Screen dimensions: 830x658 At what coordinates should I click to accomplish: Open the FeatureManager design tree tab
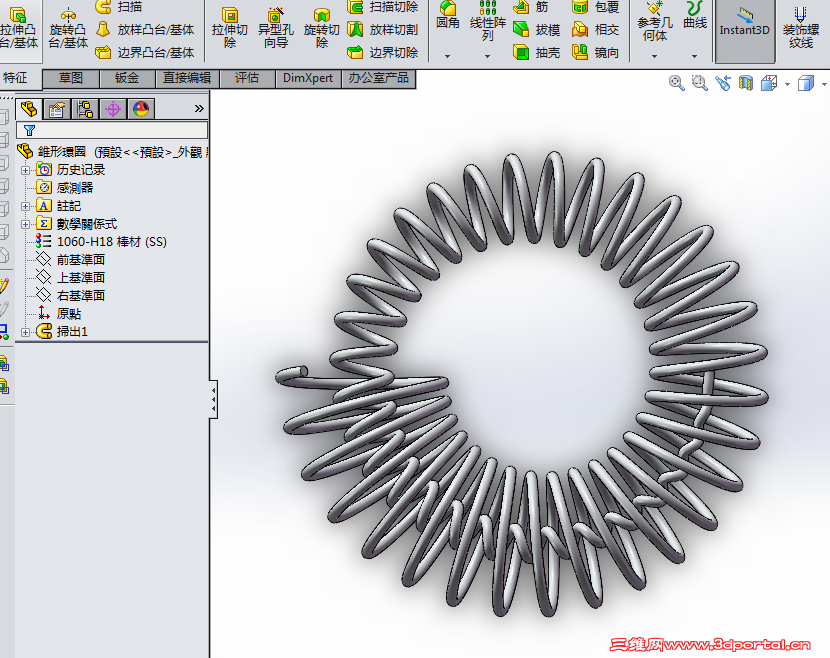[29, 109]
